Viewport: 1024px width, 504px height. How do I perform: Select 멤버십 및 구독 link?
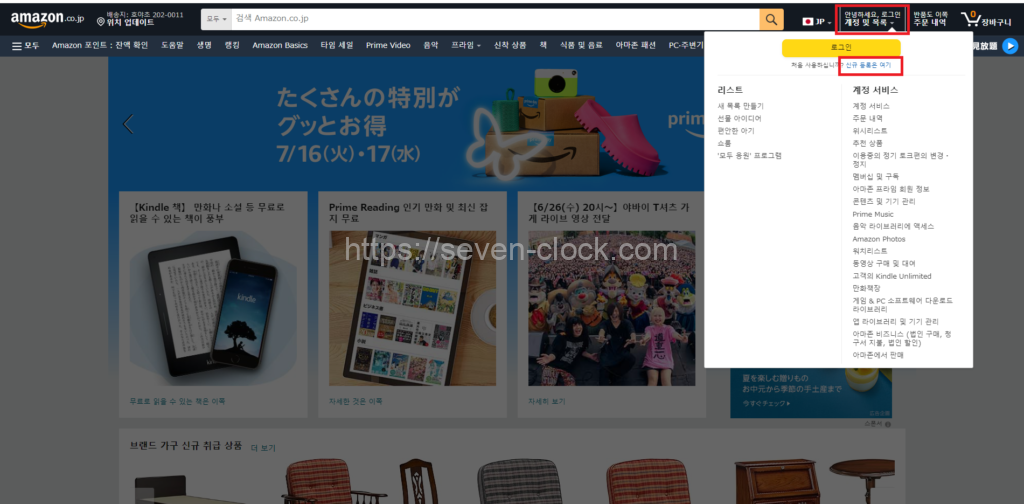tap(875, 176)
